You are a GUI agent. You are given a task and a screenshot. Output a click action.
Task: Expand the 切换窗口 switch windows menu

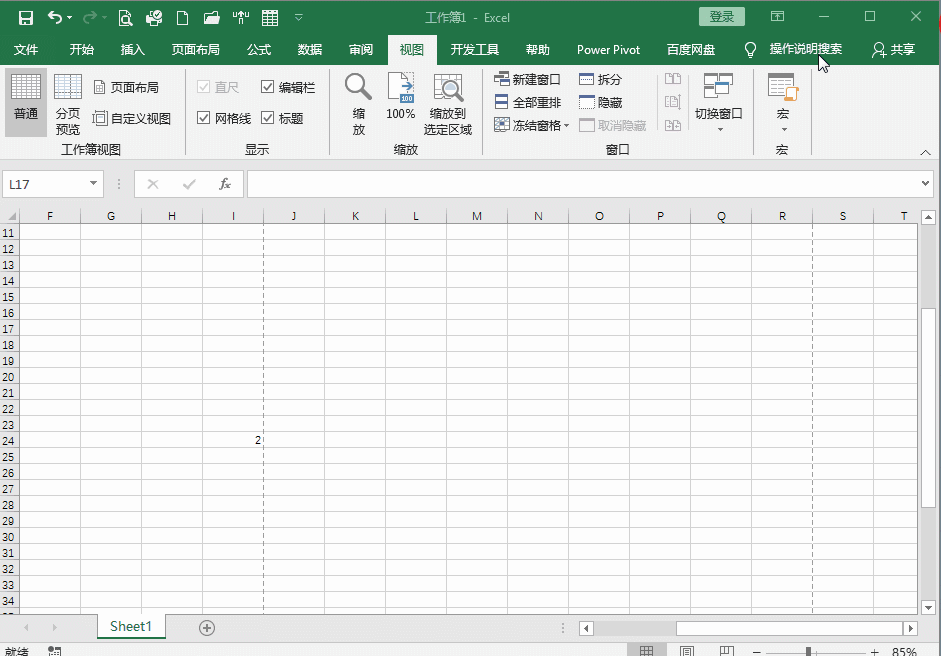click(x=718, y=103)
